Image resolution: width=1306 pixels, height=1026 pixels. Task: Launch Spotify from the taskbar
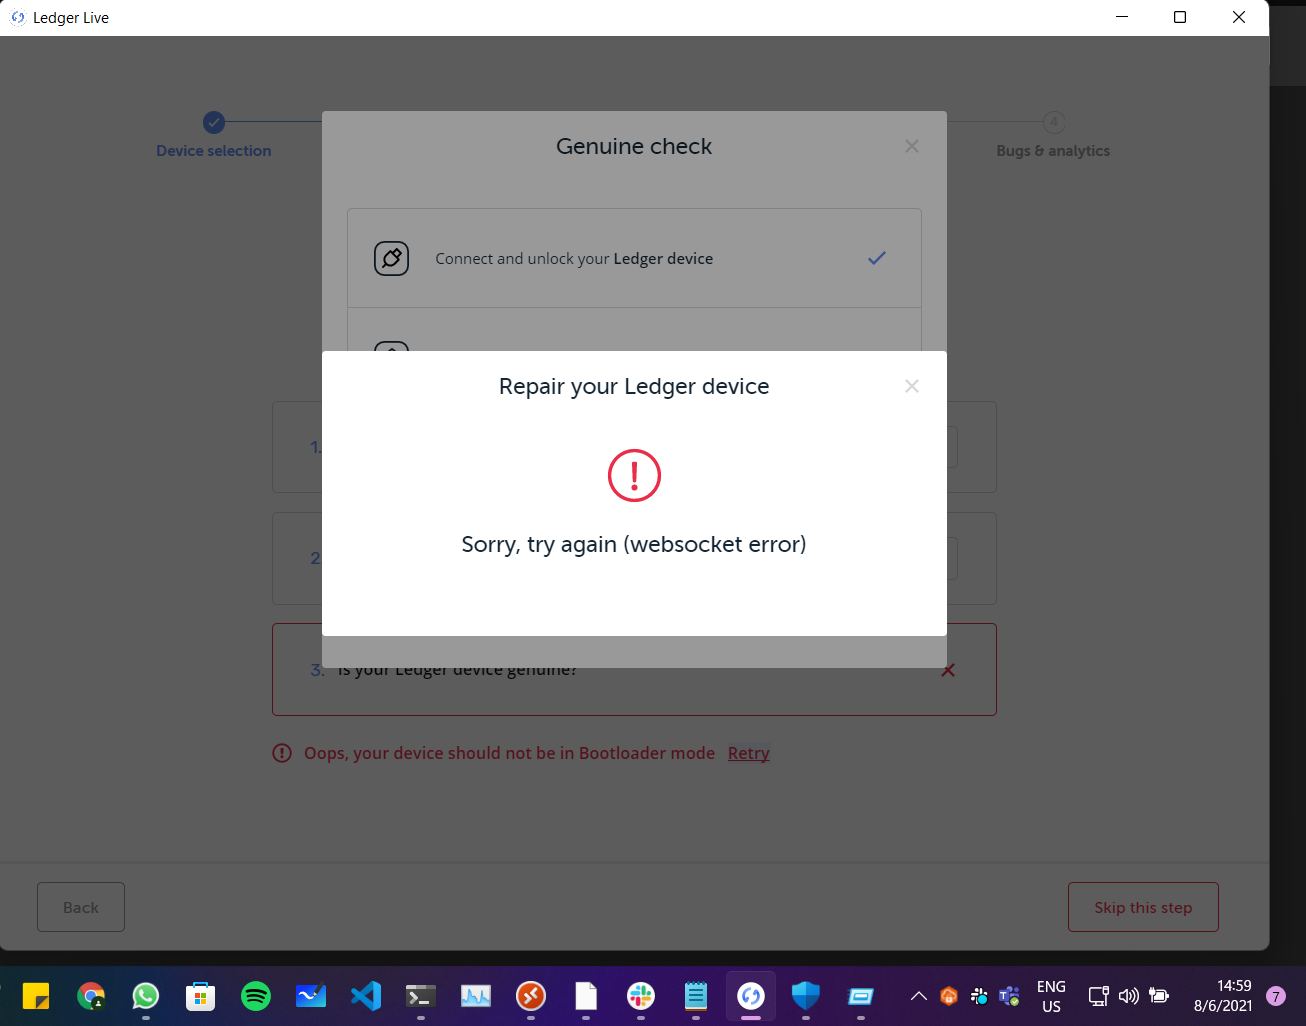[256, 996]
